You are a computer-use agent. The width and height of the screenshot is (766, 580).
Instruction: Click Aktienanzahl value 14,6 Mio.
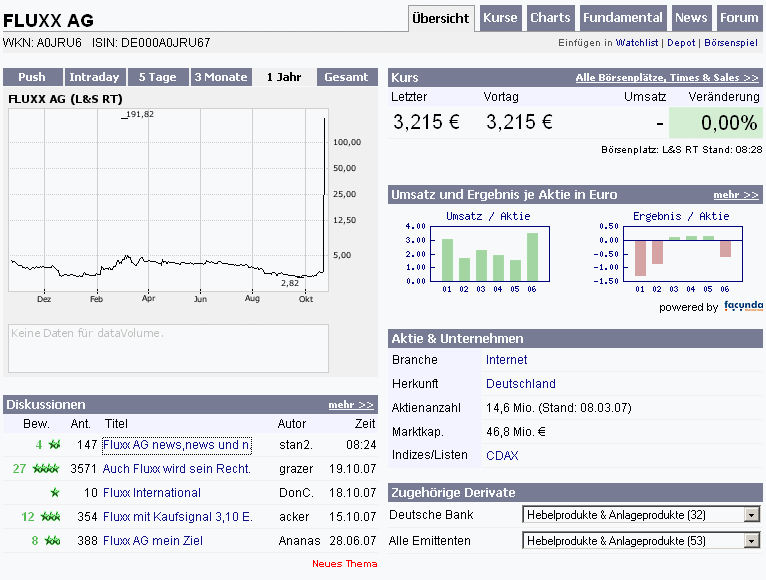coord(558,408)
